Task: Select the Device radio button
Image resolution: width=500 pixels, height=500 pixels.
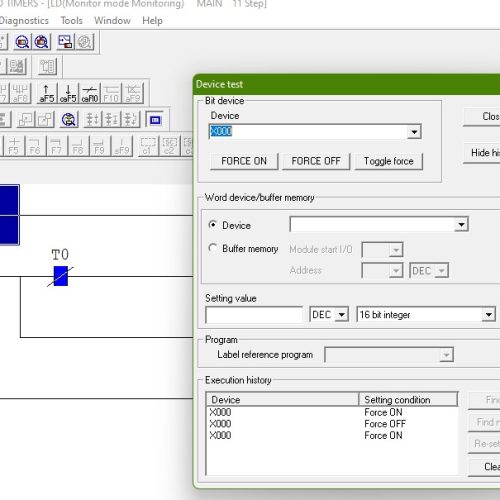Action: click(x=212, y=224)
